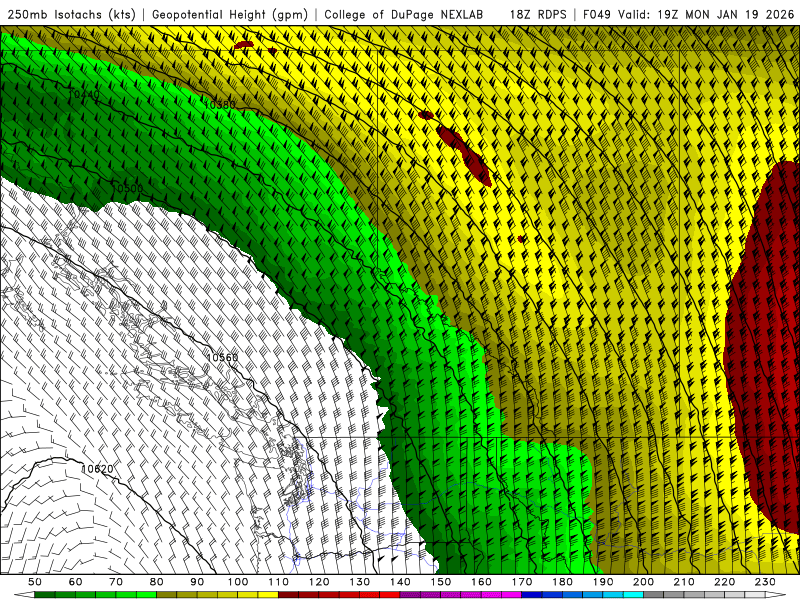Click the "18Z RDPS" model run label
The height and width of the screenshot is (600, 800).
(x=538, y=15)
